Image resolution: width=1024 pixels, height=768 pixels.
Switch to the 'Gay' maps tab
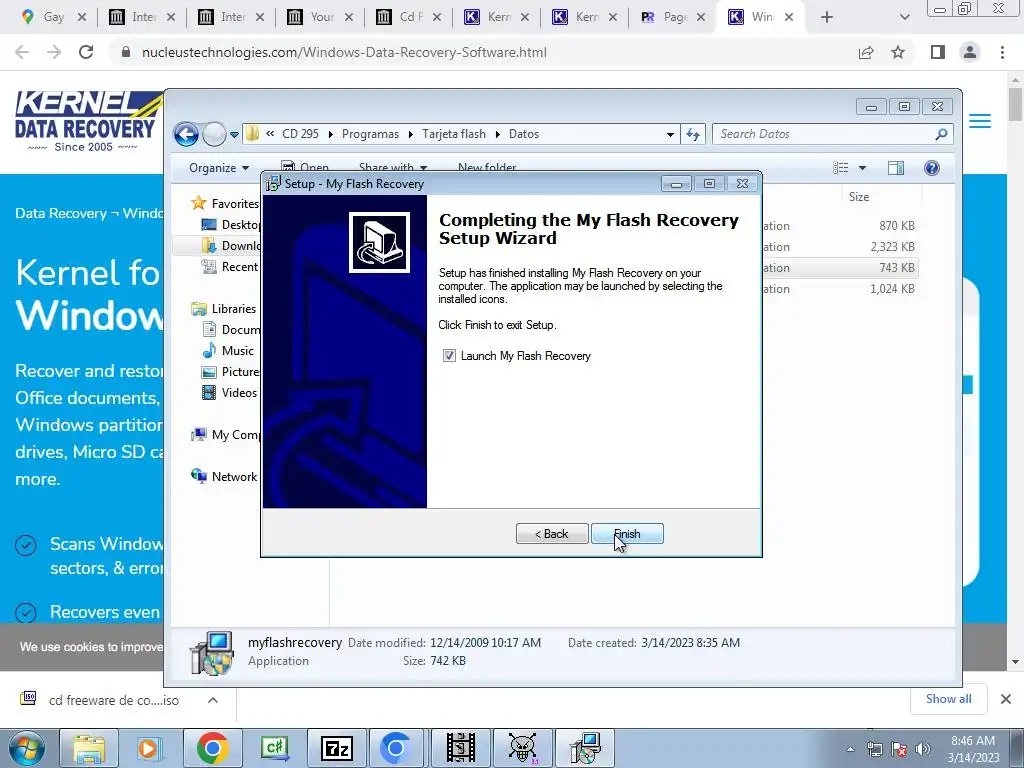(x=54, y=18)
